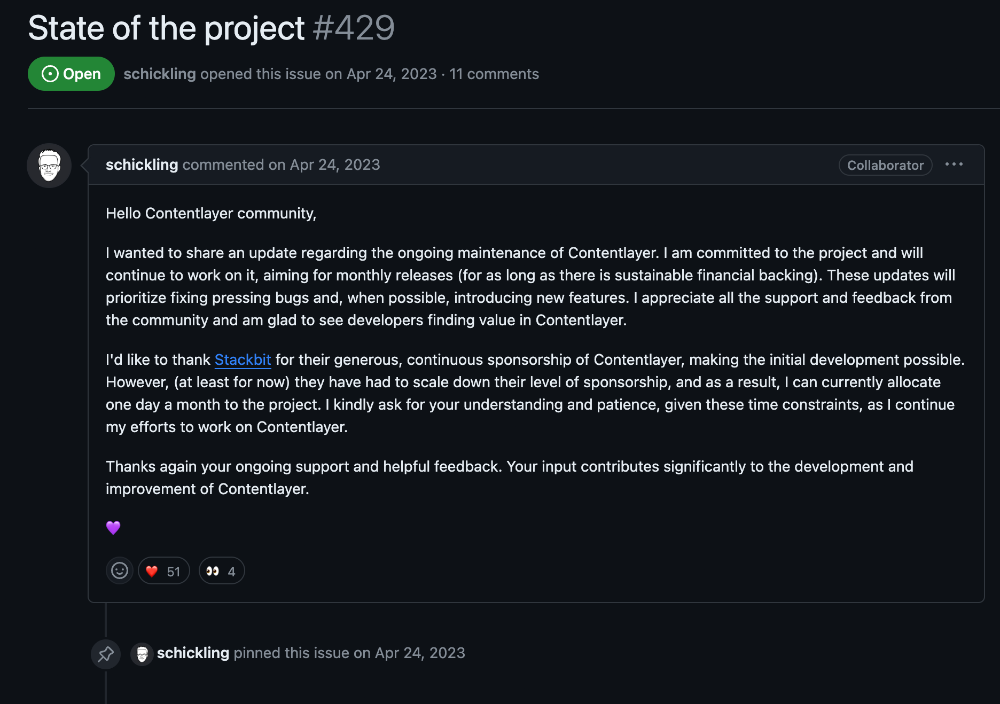Toggle the heart reaction showing 51

(164, 571)
